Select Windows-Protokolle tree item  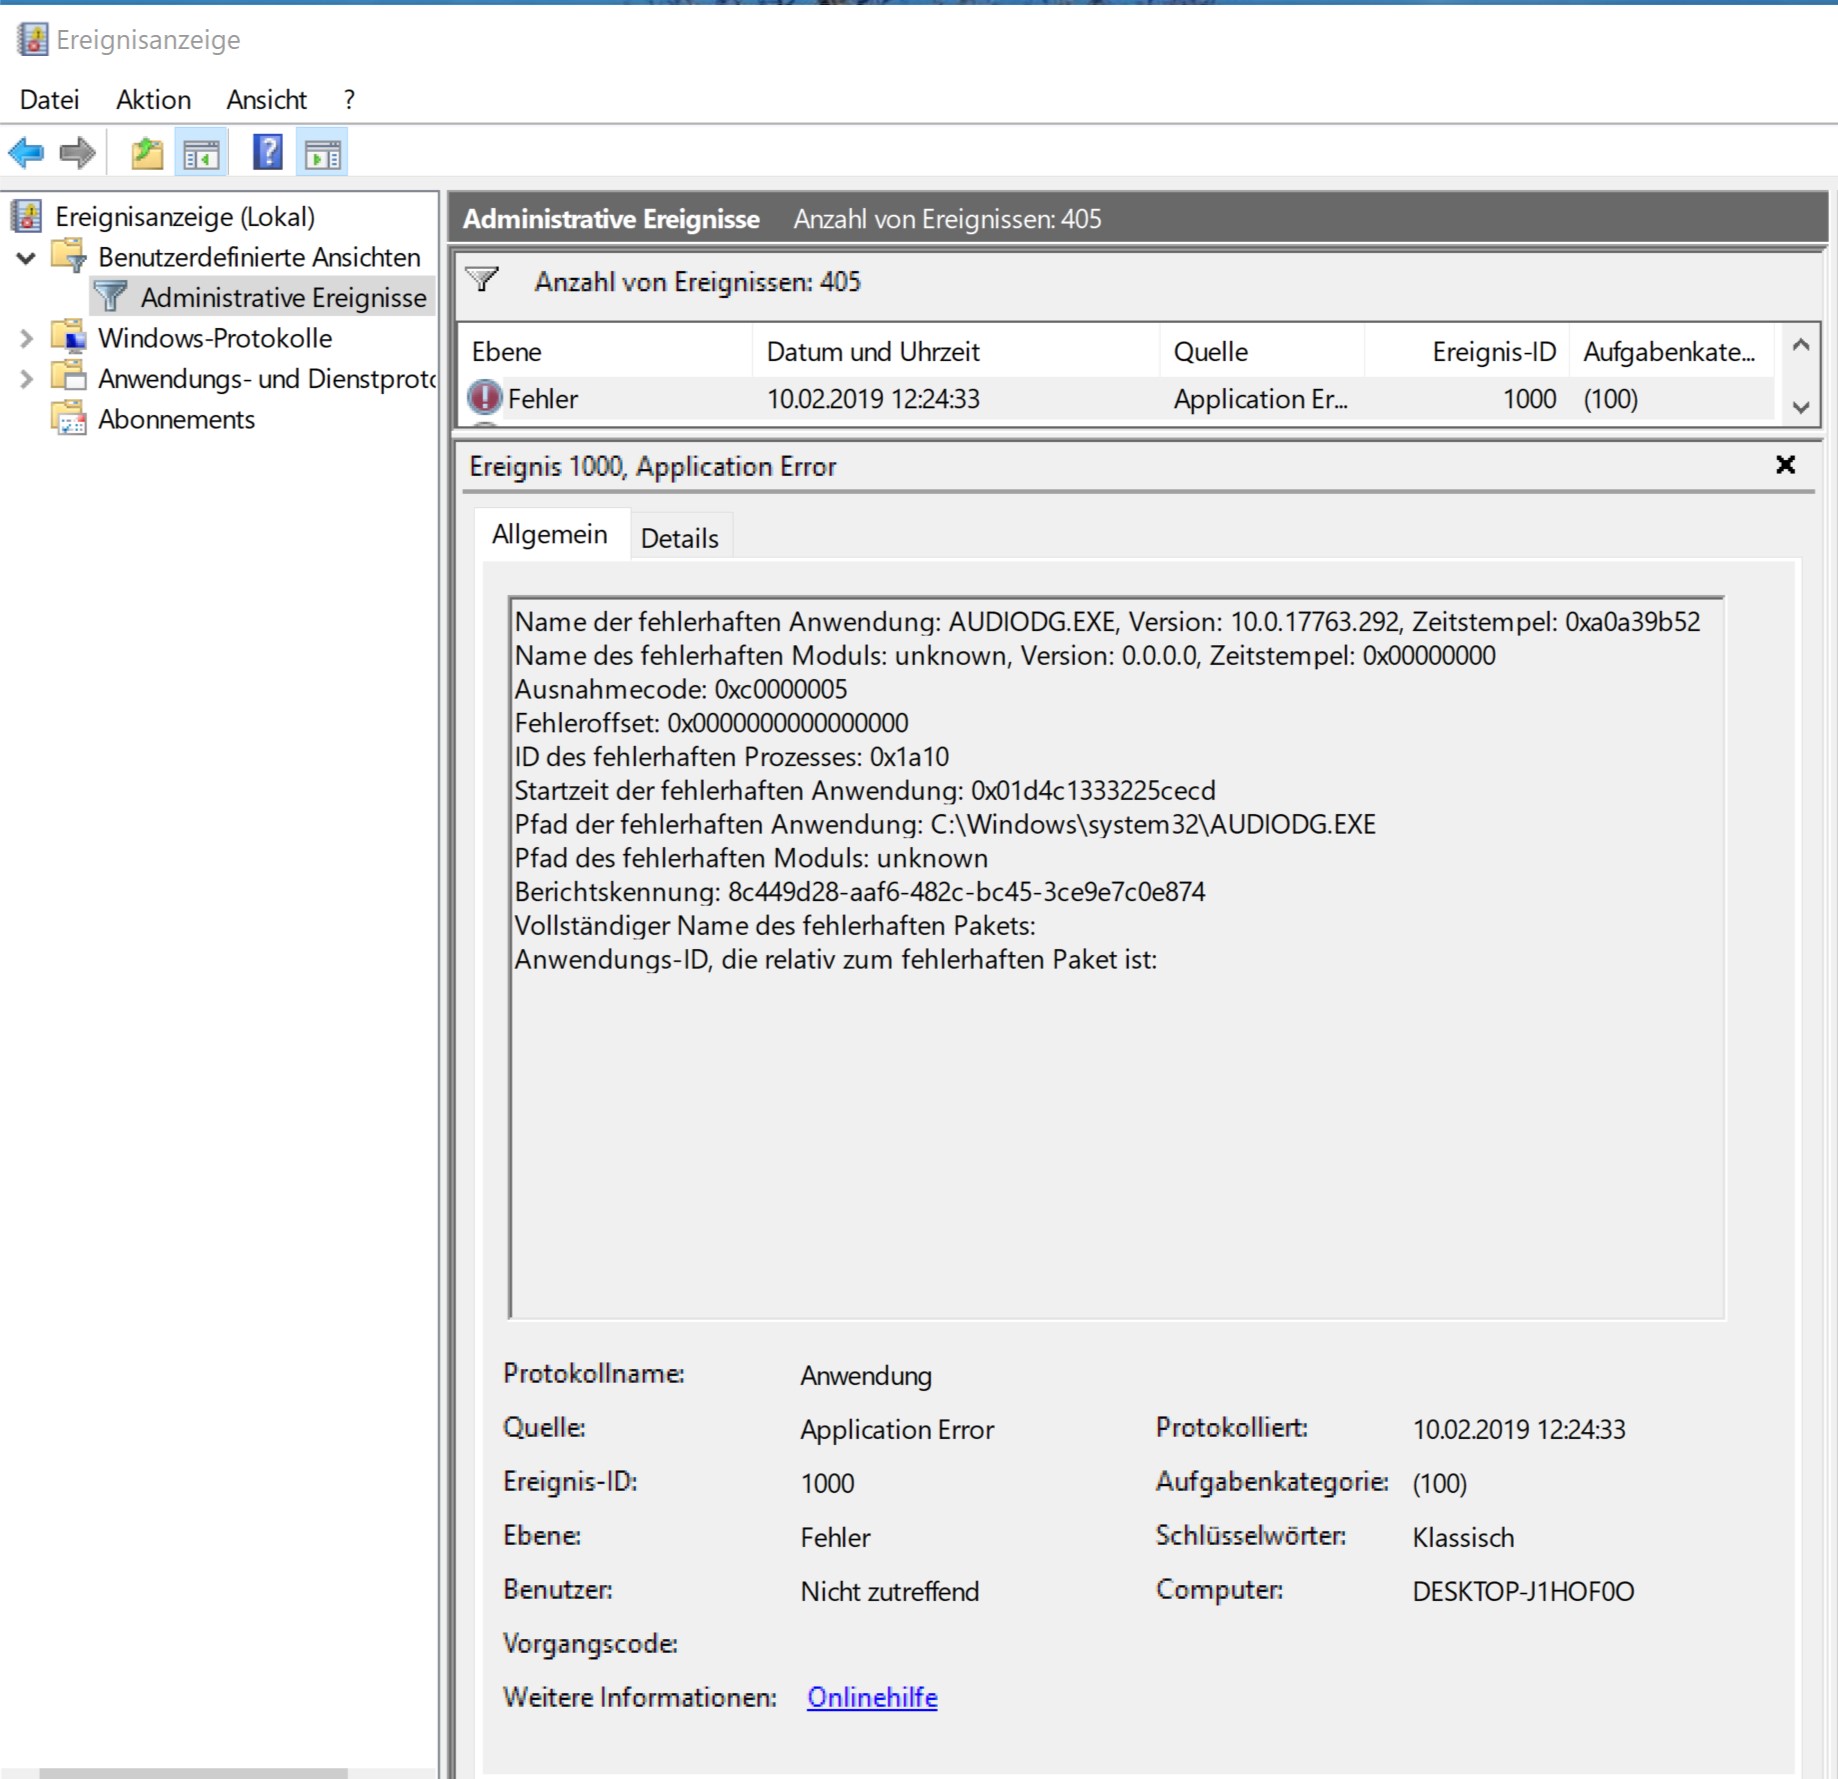(215, 337)
